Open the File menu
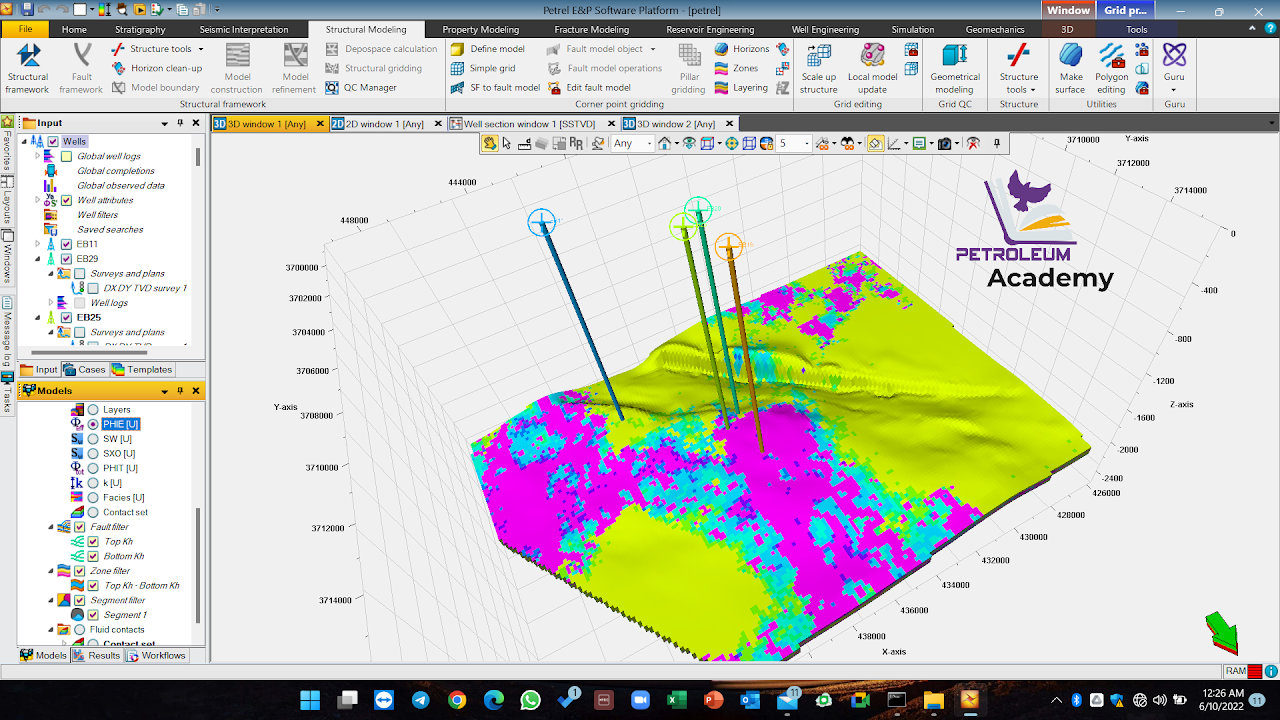The image size is (1280, 720). 25,30
